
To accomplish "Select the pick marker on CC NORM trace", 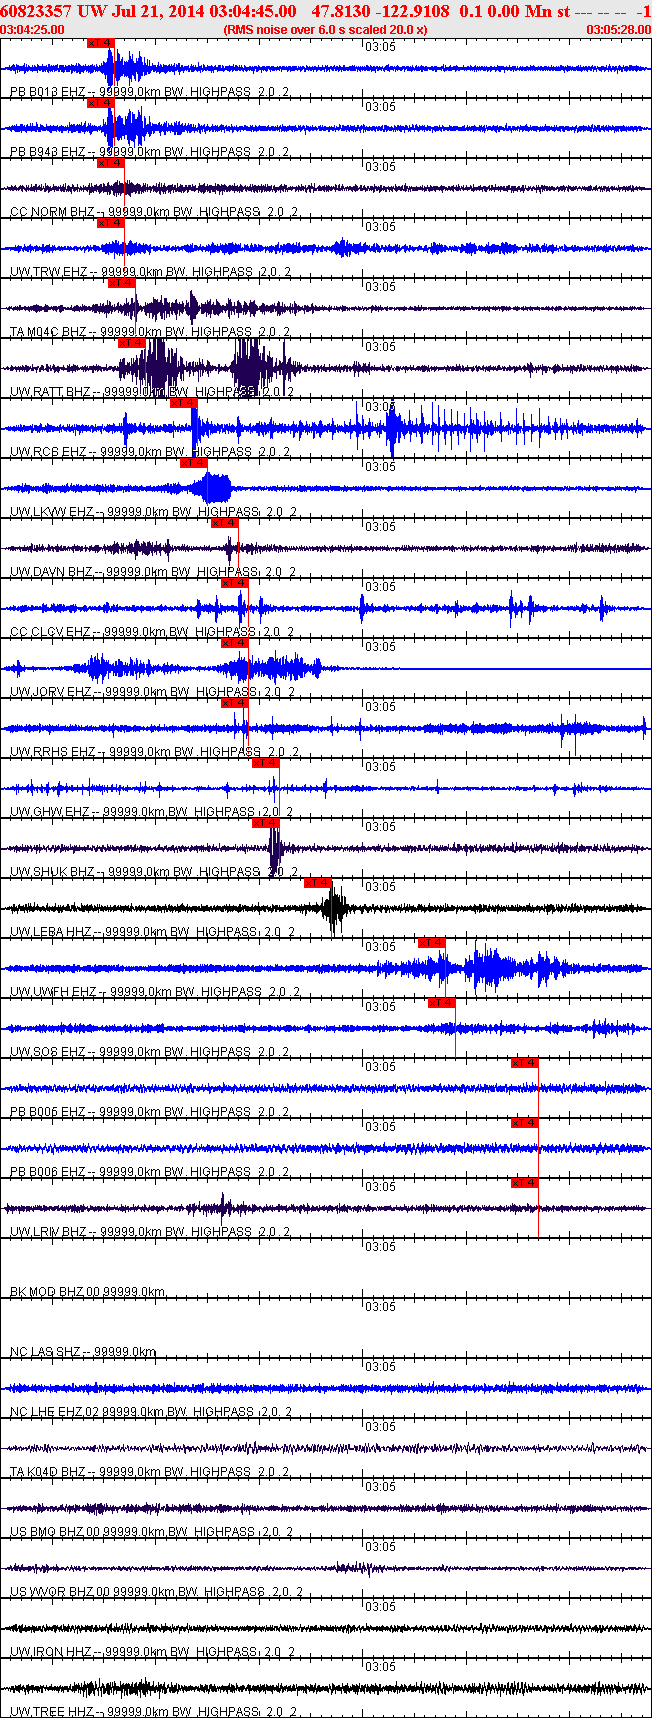I will coord(111,163).
